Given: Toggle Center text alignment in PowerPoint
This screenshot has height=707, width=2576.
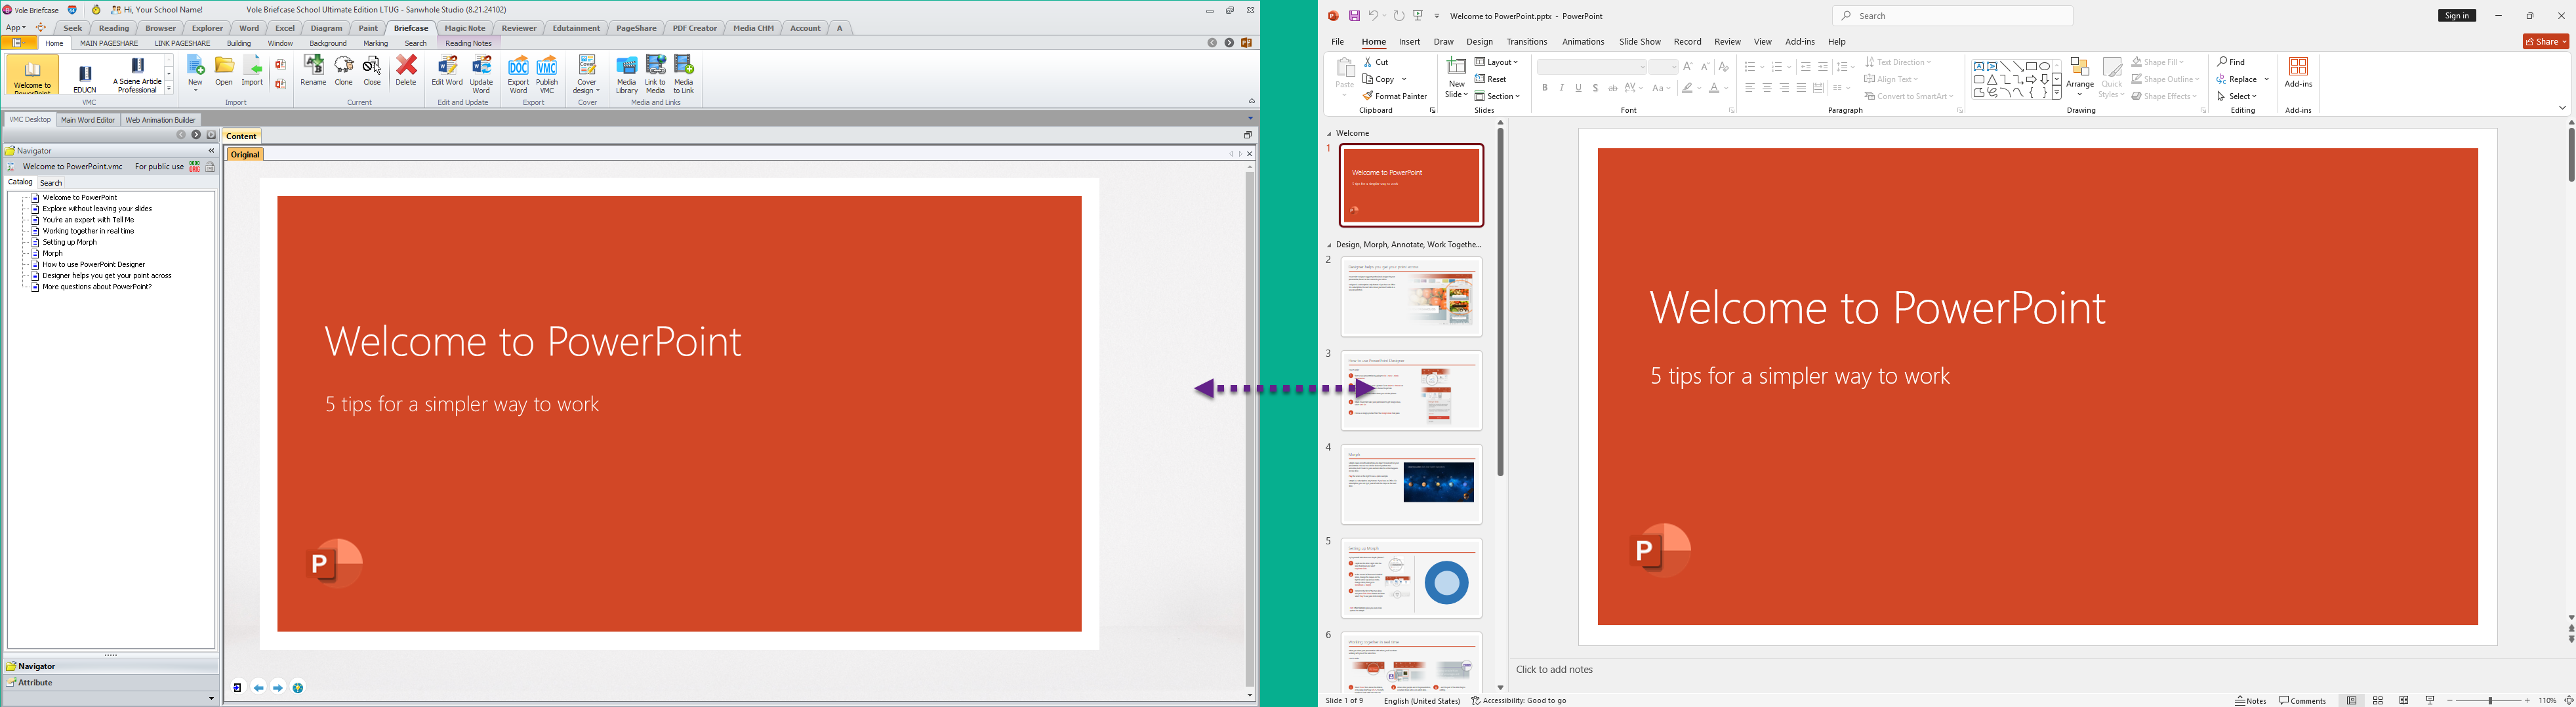Looking at the screenshot, I should click(x=1767, y=88).
